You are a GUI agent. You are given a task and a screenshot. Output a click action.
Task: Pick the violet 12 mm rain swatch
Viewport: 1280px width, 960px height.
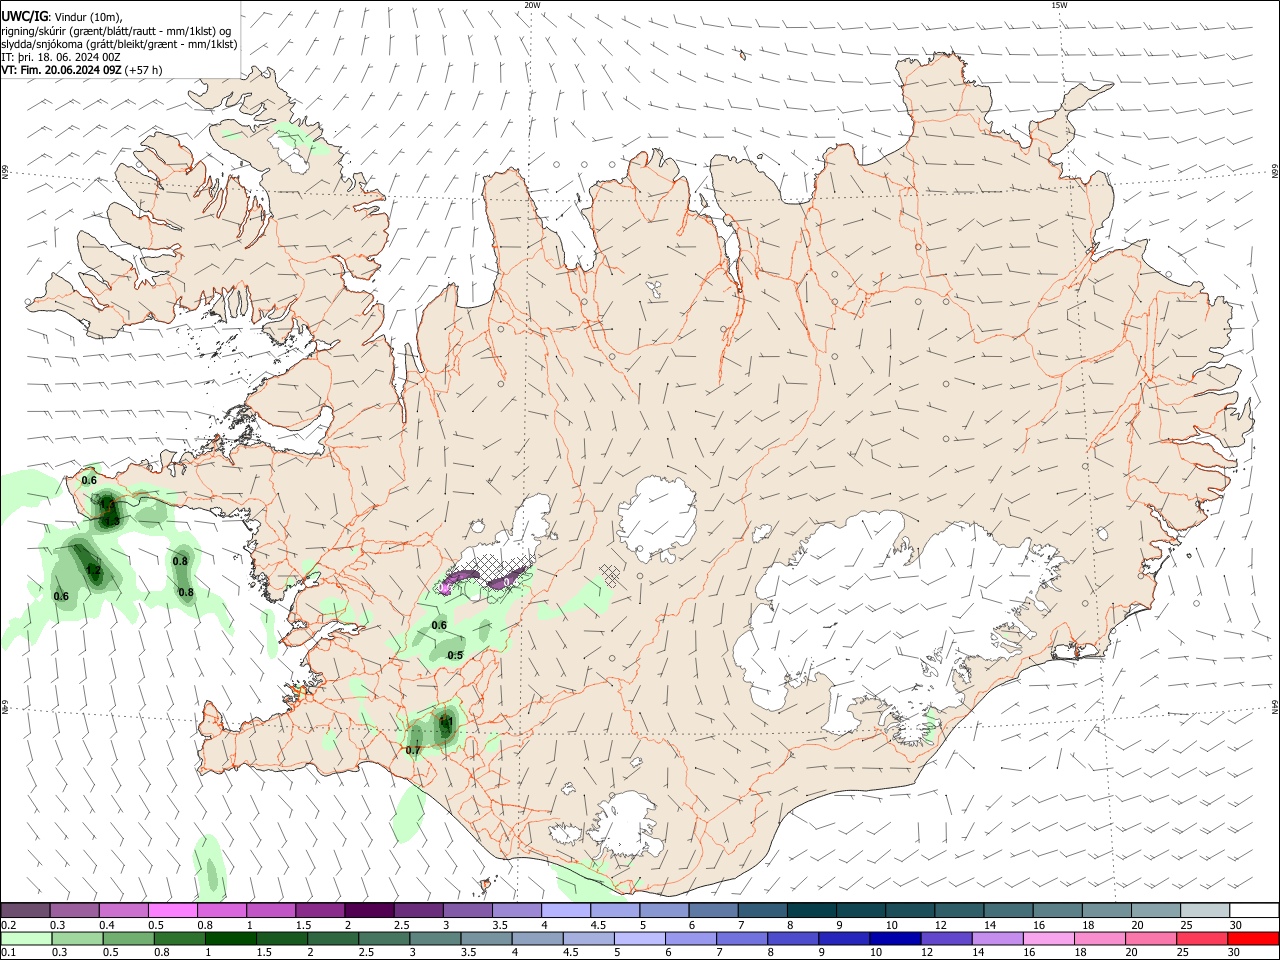pos(946,939)
